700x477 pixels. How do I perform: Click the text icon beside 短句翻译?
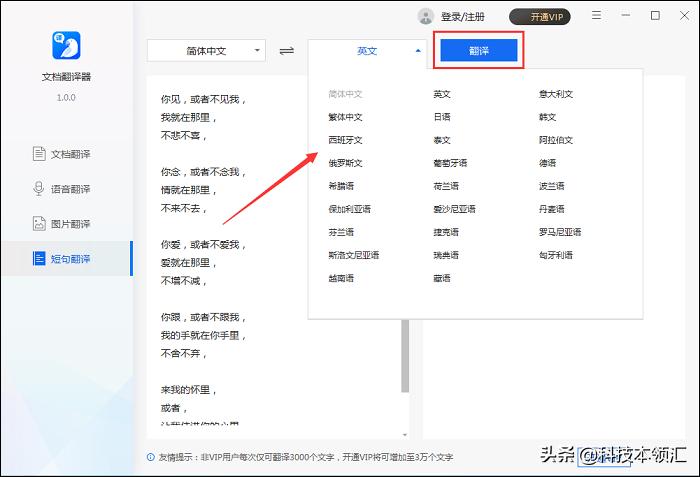39,258
